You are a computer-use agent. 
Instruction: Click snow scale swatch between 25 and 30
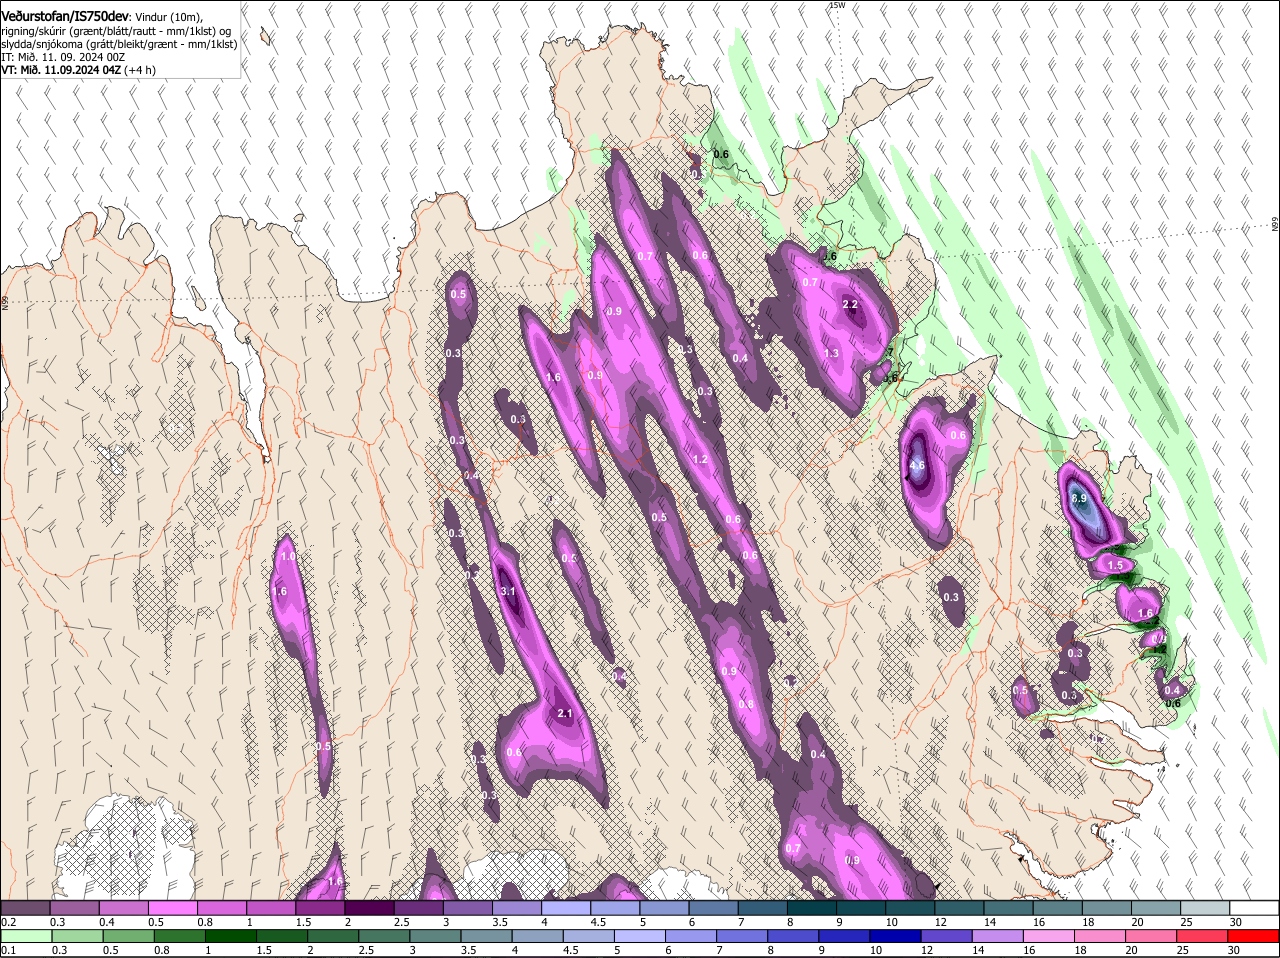pos(1205,907)
